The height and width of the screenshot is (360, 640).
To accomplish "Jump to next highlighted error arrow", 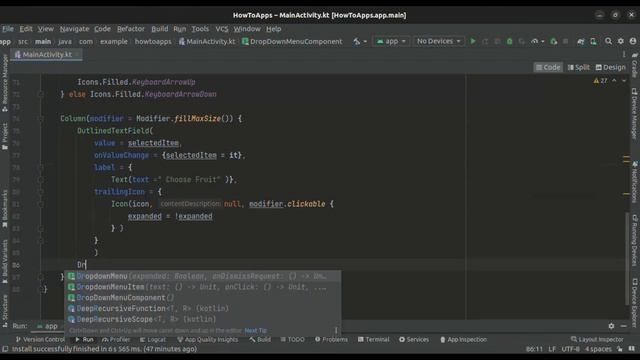I will [624, 81].
